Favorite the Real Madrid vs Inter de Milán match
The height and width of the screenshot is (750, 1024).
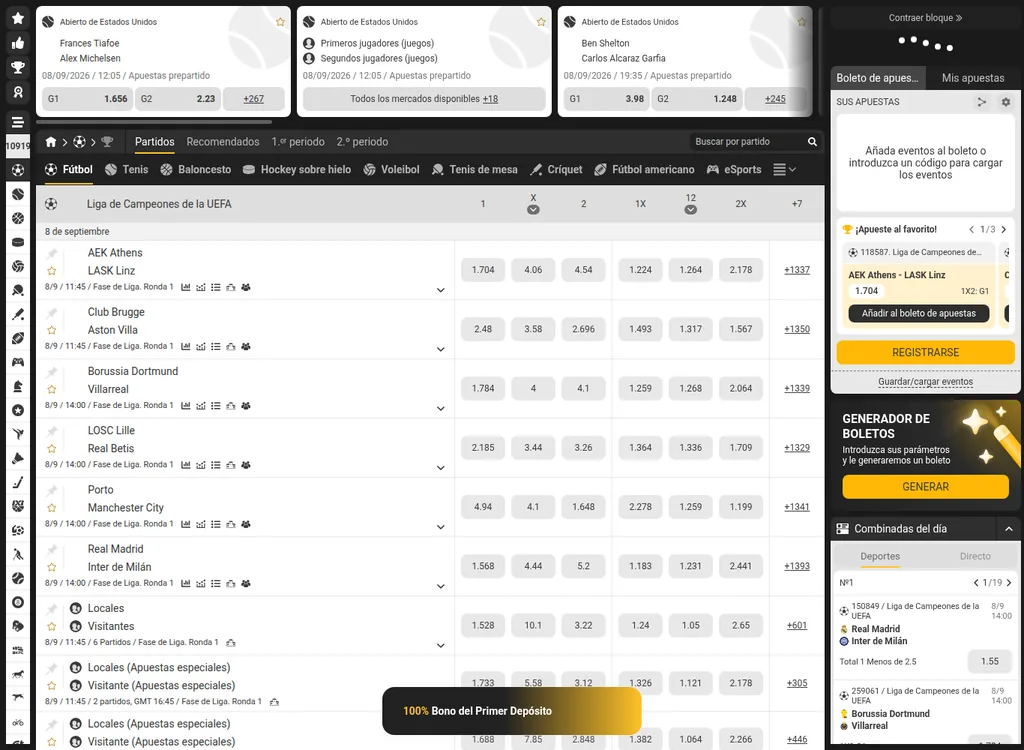pyautogui.click(x=52, y=567)
